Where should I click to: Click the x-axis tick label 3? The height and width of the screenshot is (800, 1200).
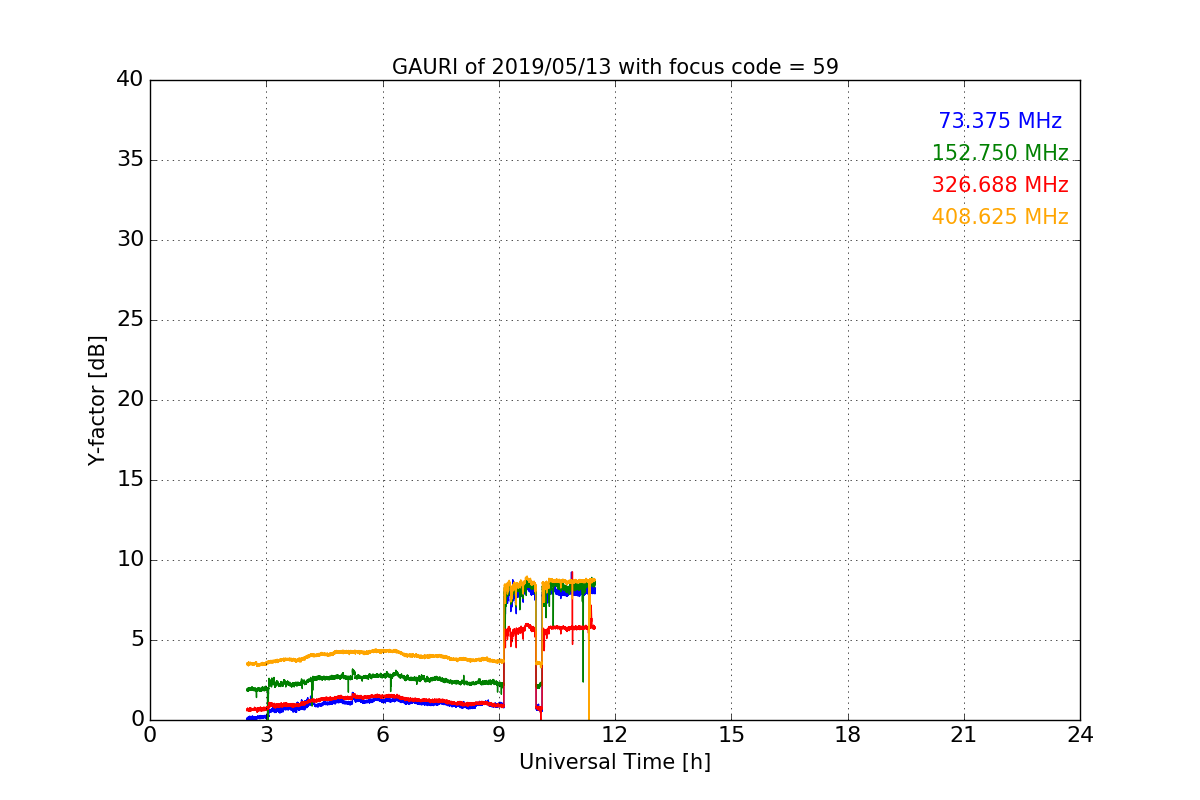pos(266,735)
